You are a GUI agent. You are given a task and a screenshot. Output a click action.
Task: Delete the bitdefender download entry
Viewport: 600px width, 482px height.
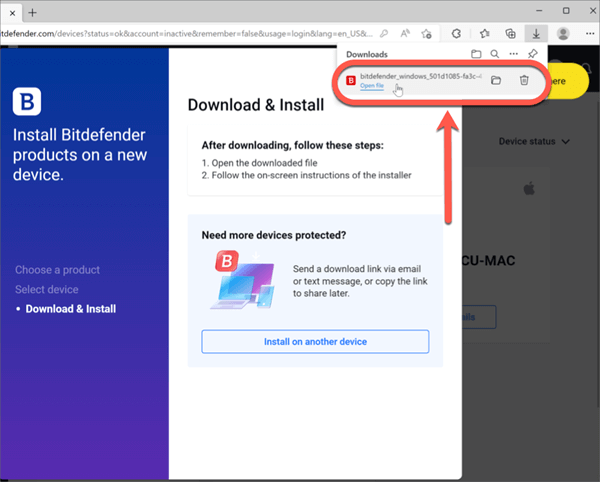click(524, 80)
